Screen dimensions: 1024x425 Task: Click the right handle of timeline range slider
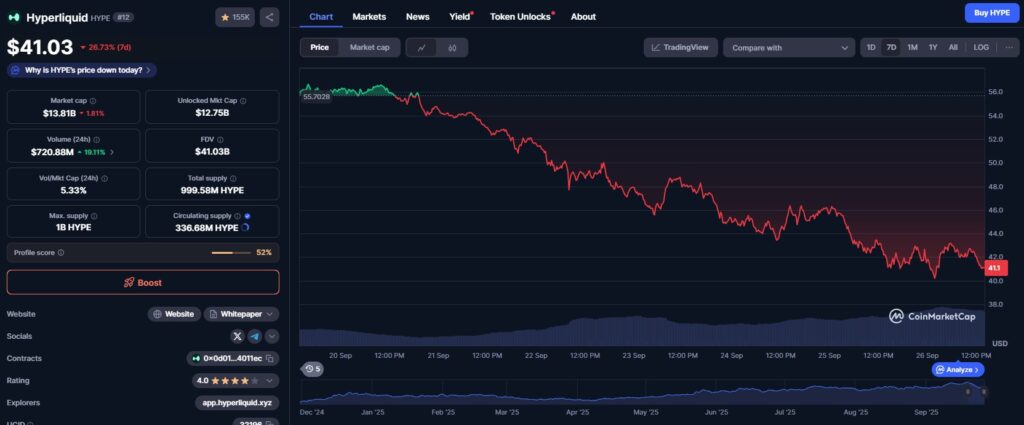[x=984, y=394]
